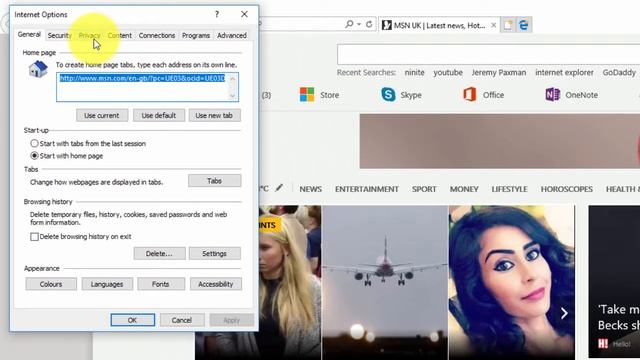This screenshot has width=640, height=360.
Task: Click the banner advertisement image
Action: point(500,141)
